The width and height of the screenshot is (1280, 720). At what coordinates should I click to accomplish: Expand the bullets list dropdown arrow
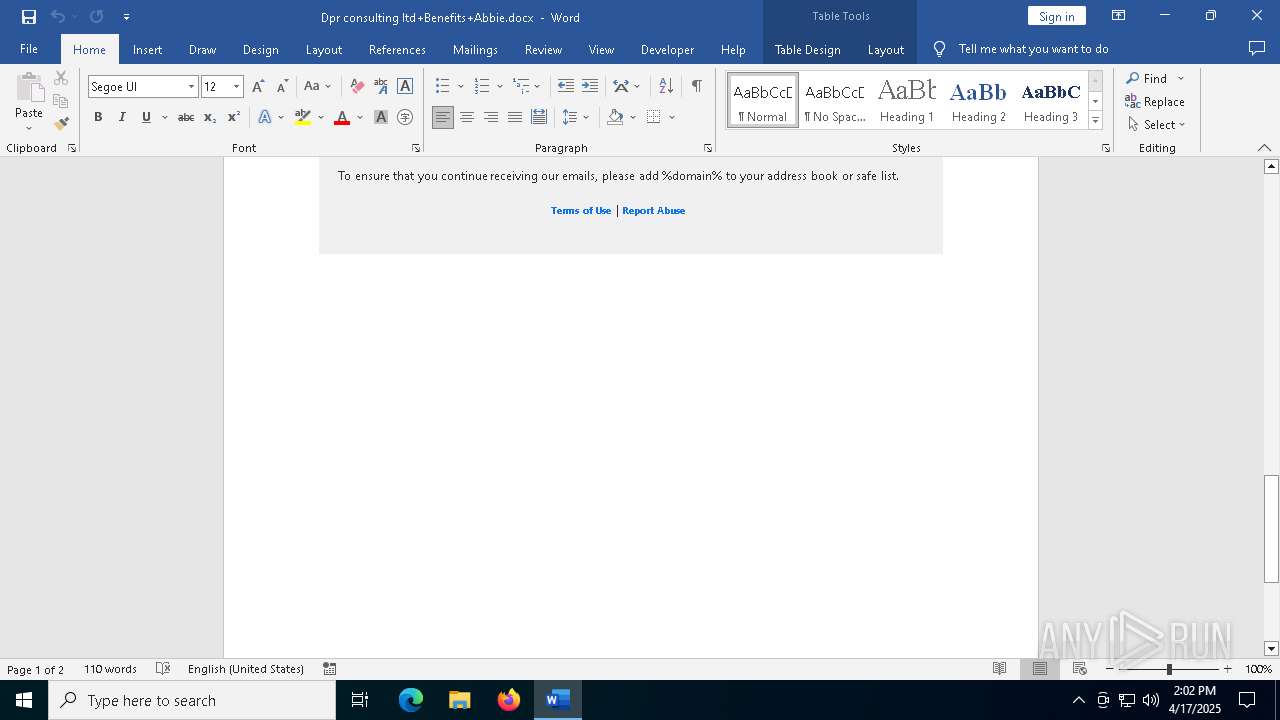point(460,86)
